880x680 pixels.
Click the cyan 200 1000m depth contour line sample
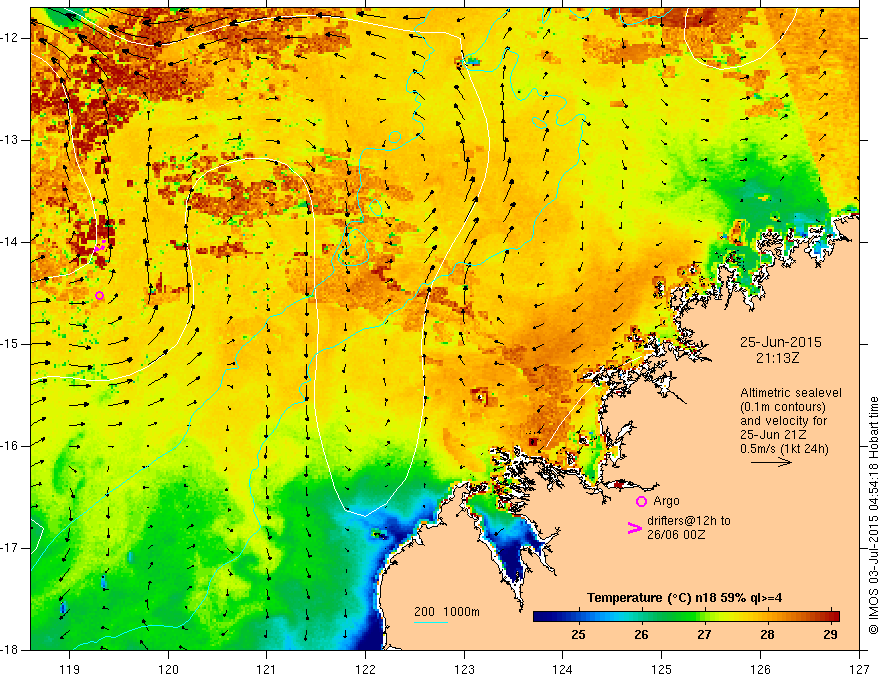[x=431, y=622]
